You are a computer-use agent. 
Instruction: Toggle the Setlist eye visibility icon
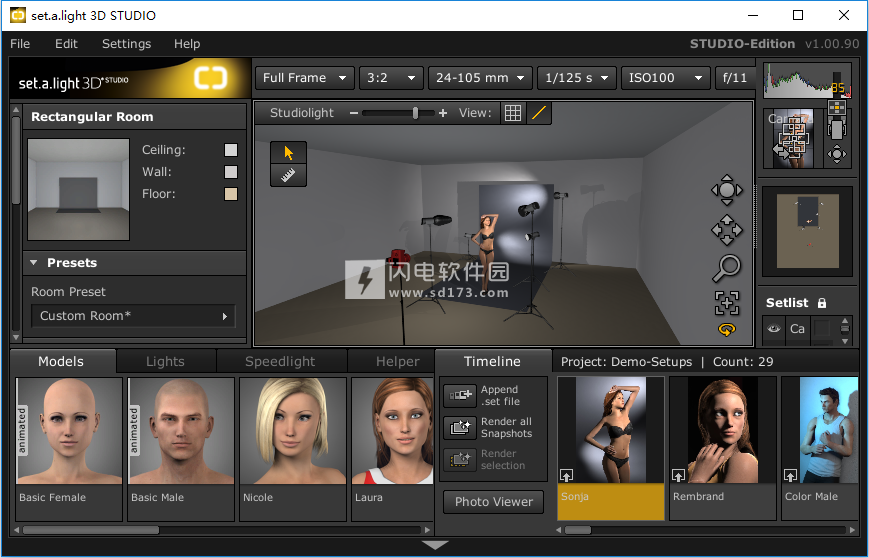pos(774,329)
